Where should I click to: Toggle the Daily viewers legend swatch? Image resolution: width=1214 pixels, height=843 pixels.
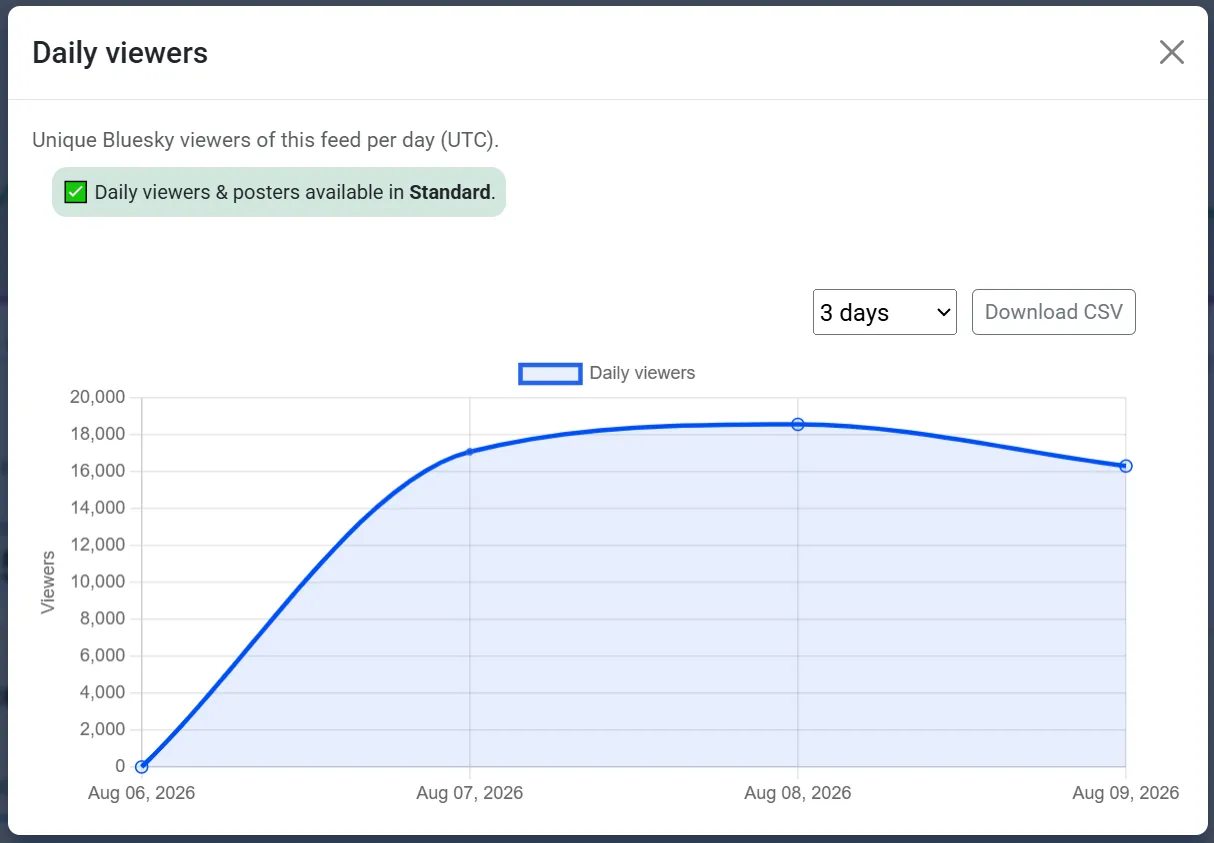coord(550,373)
